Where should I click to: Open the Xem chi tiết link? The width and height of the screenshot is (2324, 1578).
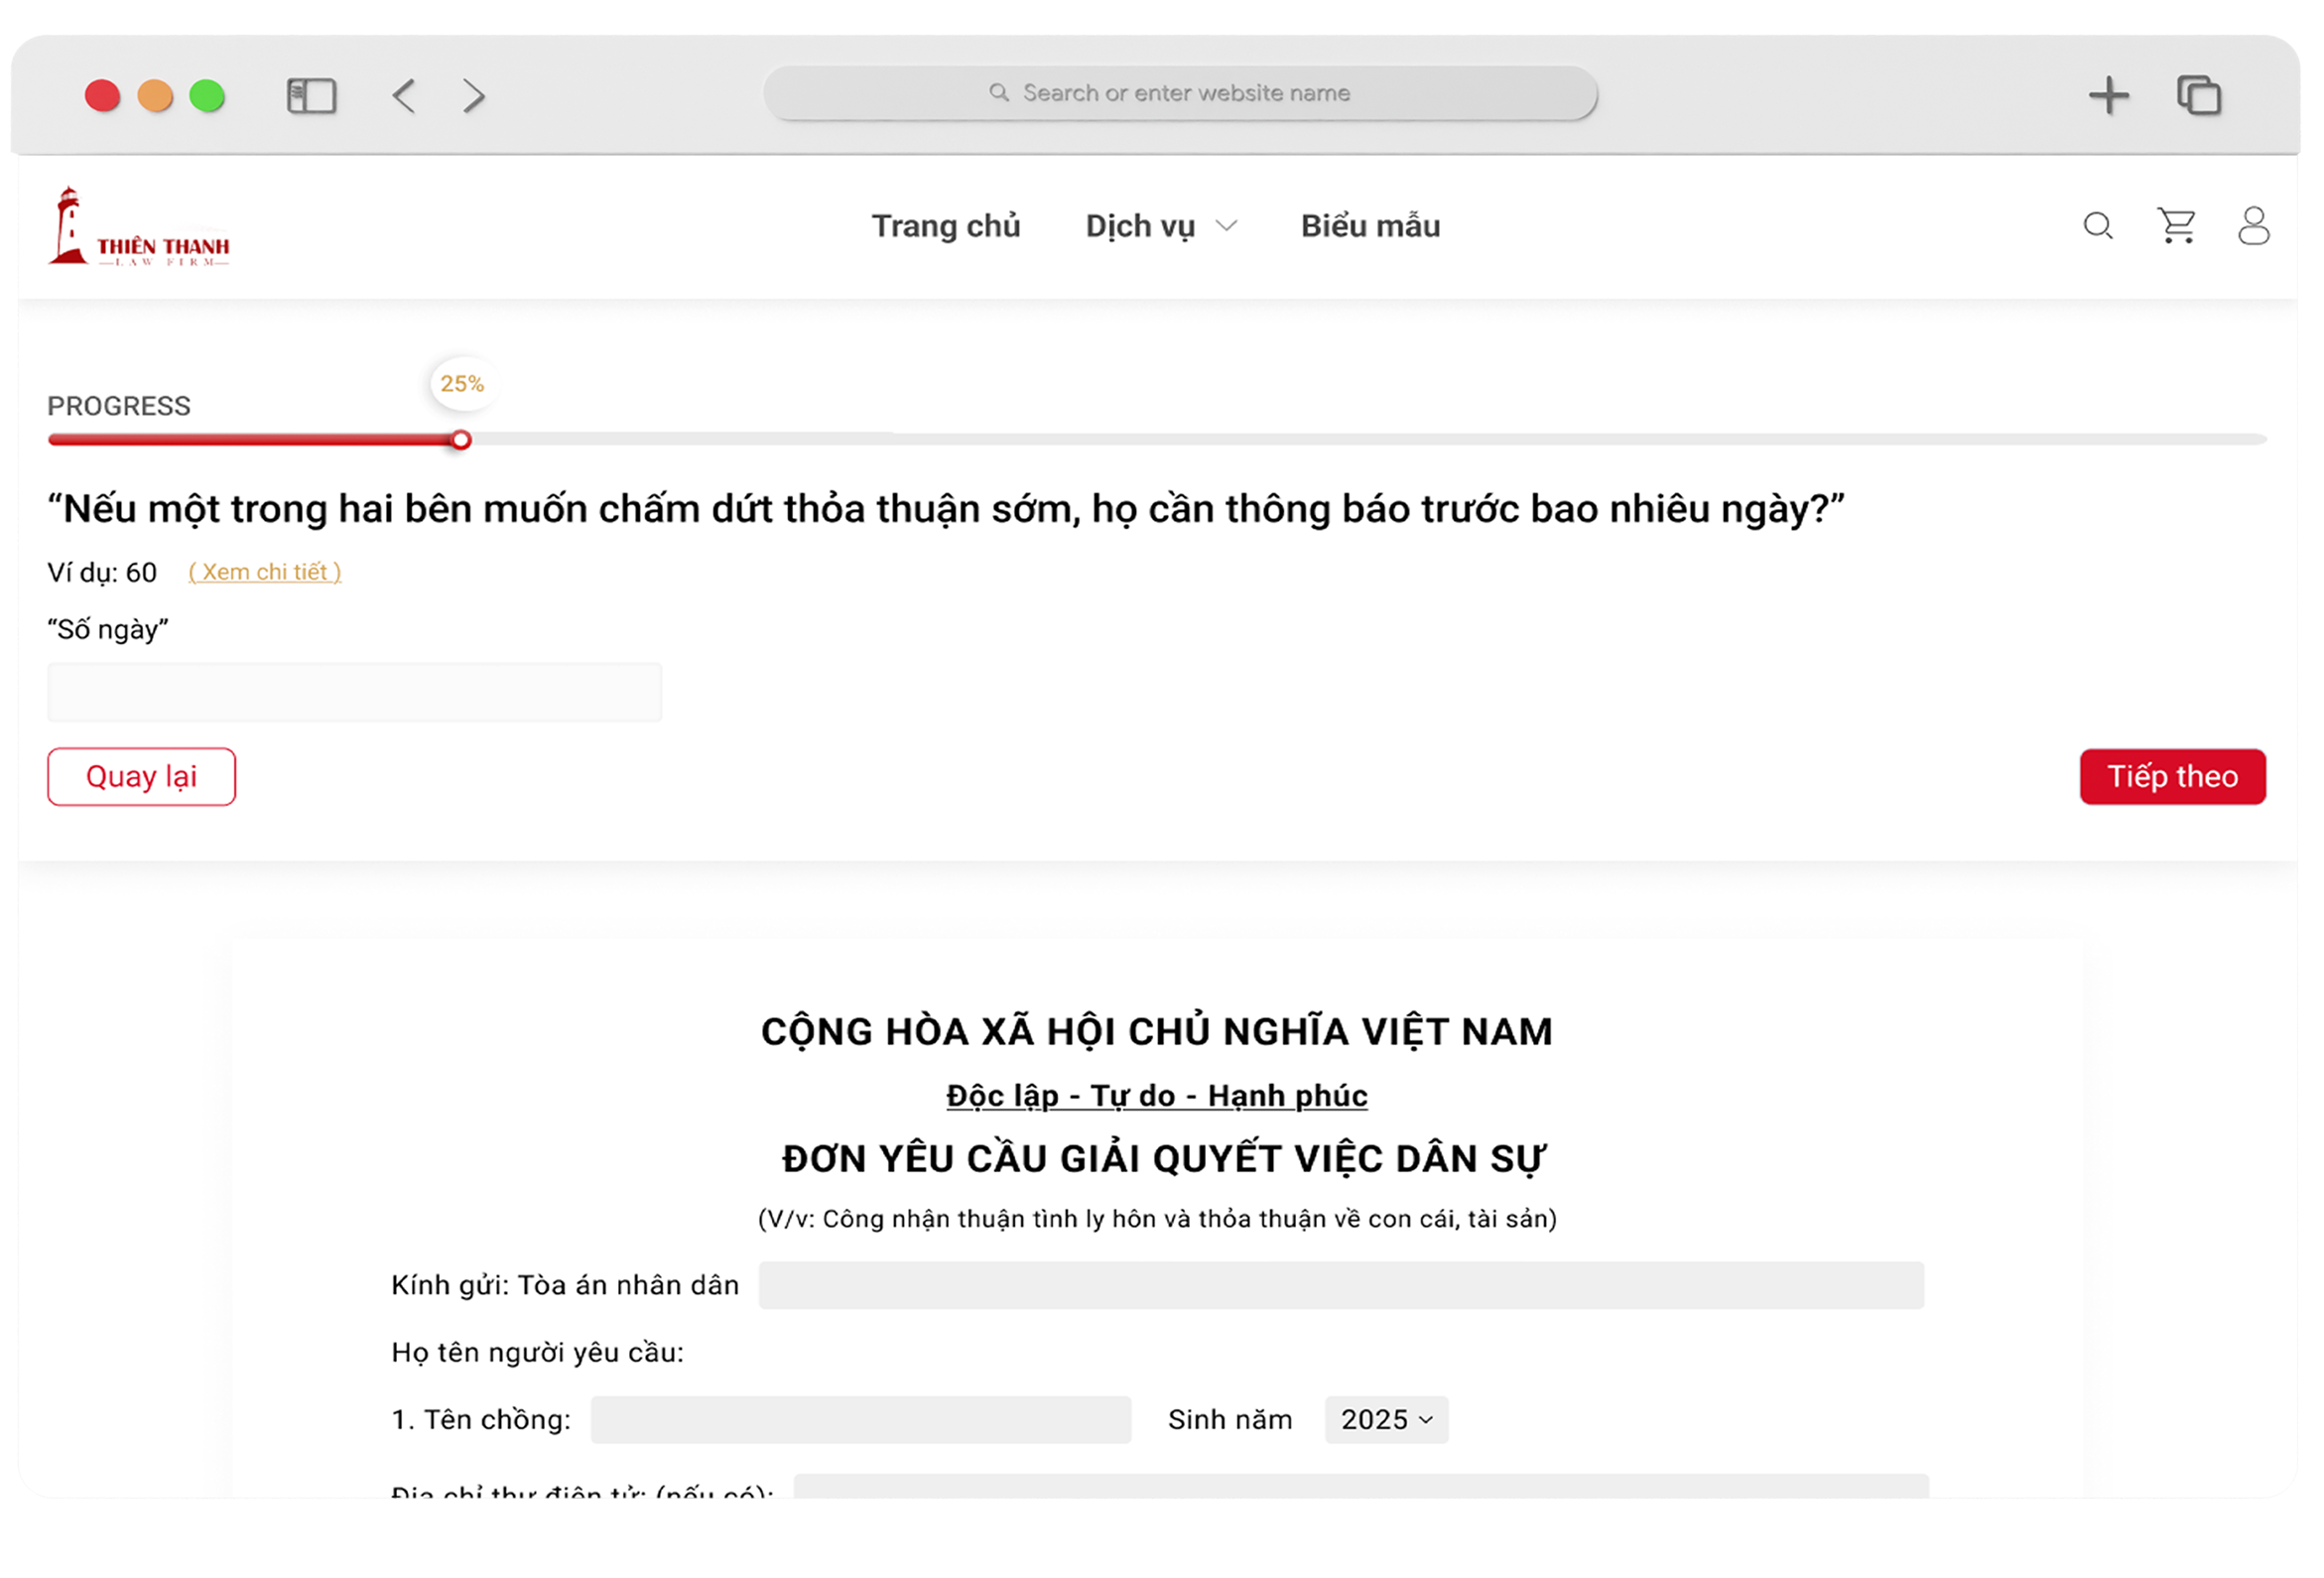tap(265, 572)
